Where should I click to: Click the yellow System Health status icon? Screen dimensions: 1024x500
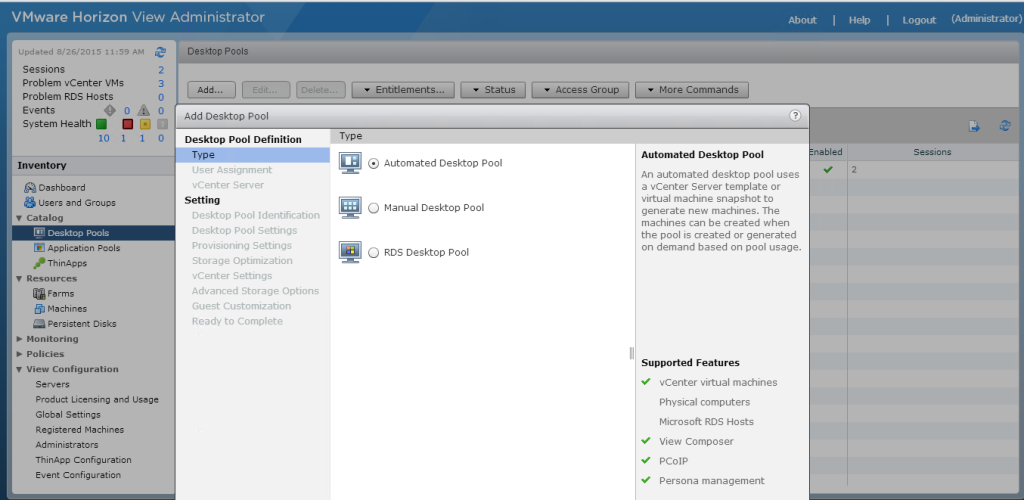pyautogui.click(x=146, y=124)
